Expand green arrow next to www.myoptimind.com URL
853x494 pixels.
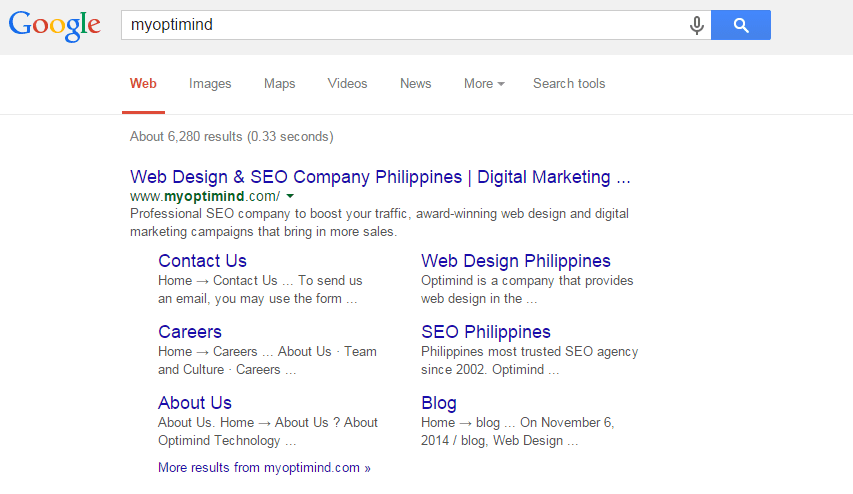[x=290, y=196]
